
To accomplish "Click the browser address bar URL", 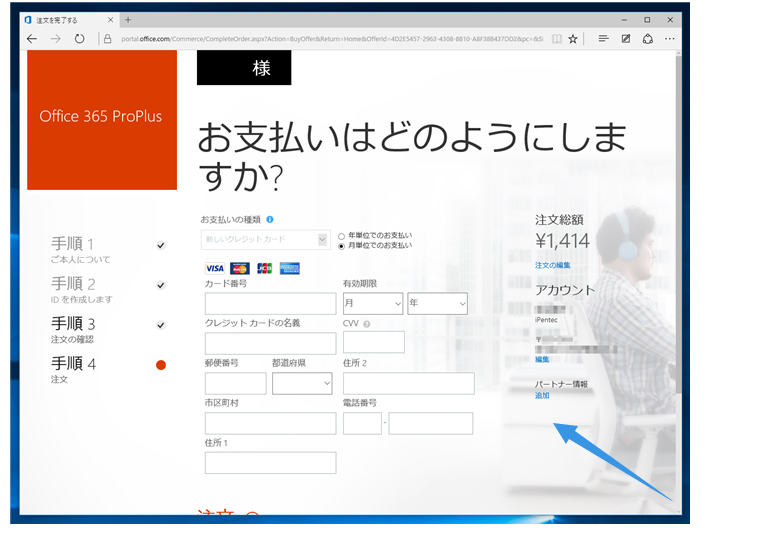I will click(332, 39).
